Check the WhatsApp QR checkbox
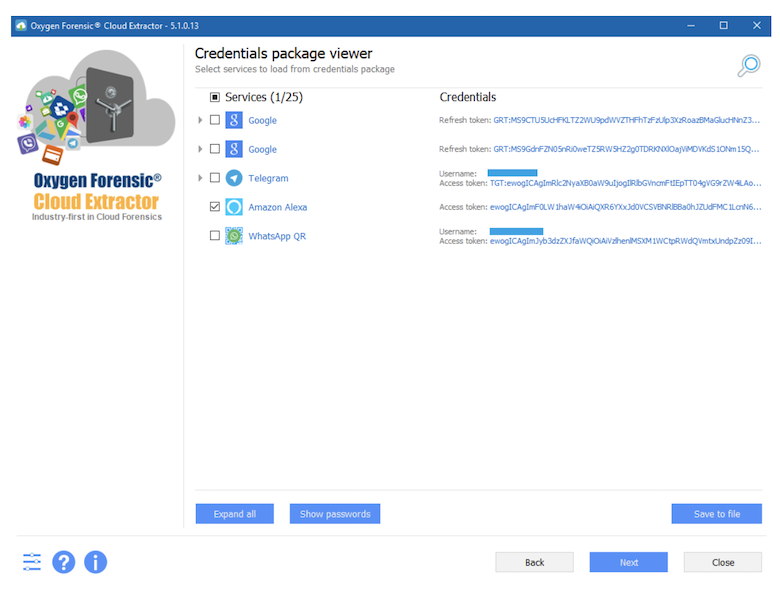 pos(214,235)
